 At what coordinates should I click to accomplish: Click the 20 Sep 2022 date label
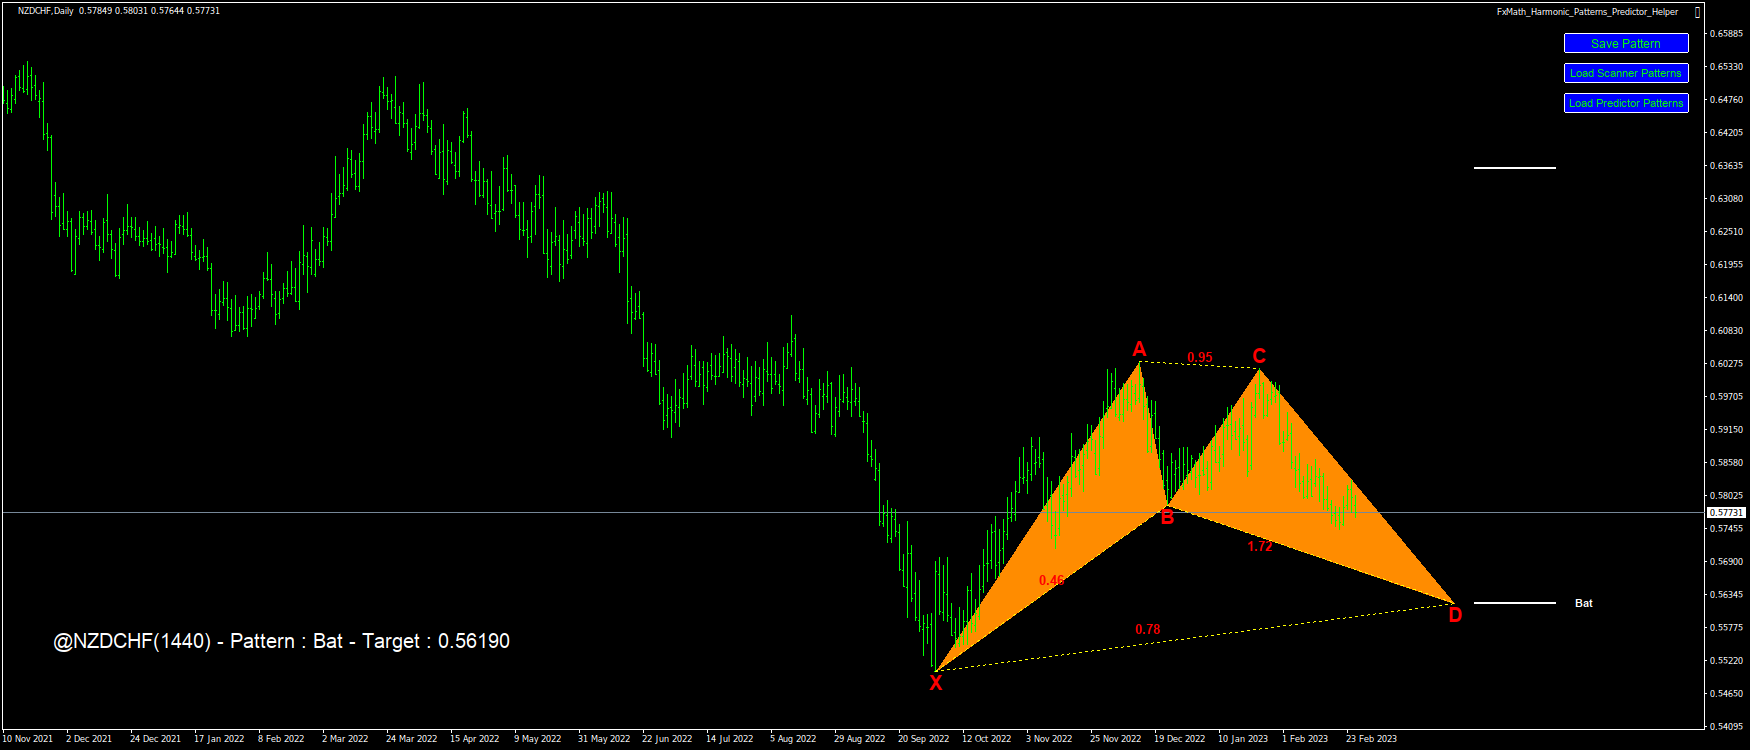pos(924,739)
